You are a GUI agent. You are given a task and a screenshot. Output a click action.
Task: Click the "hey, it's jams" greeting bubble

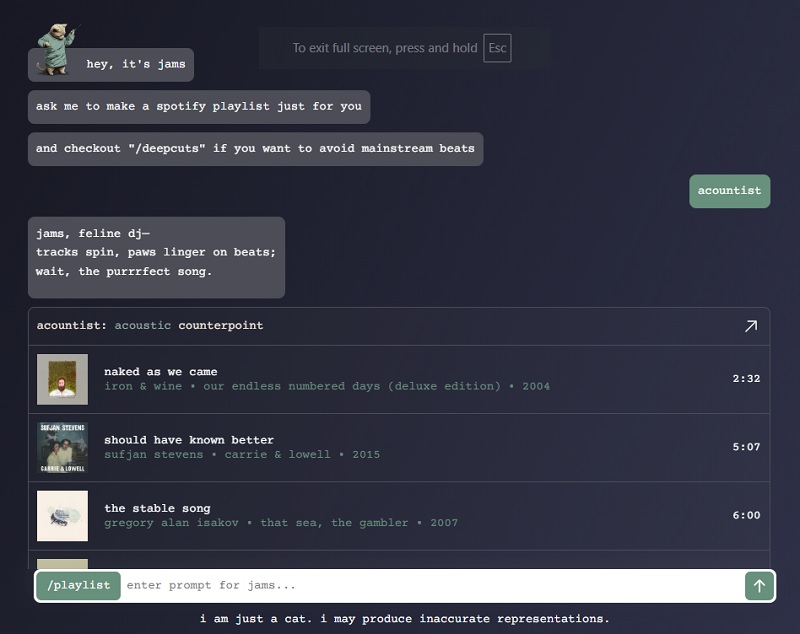point(135,65)
